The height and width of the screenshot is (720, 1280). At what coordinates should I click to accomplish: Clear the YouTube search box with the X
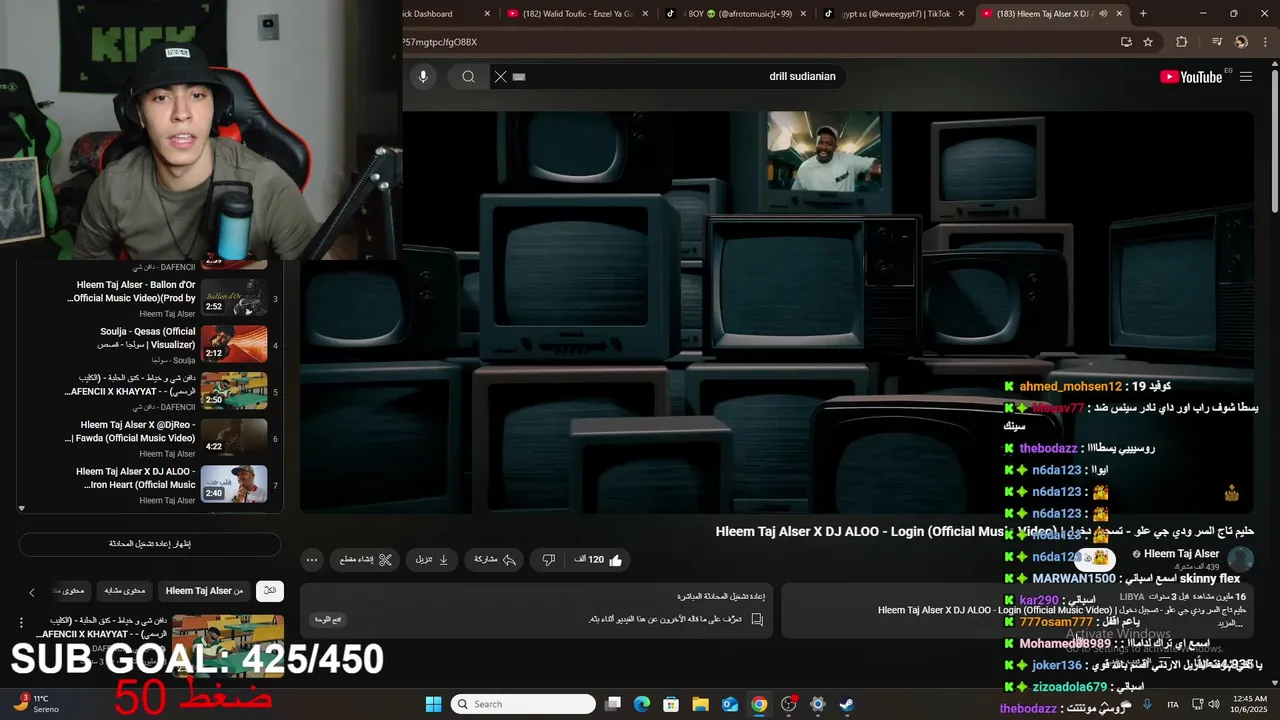coord(501,77)
